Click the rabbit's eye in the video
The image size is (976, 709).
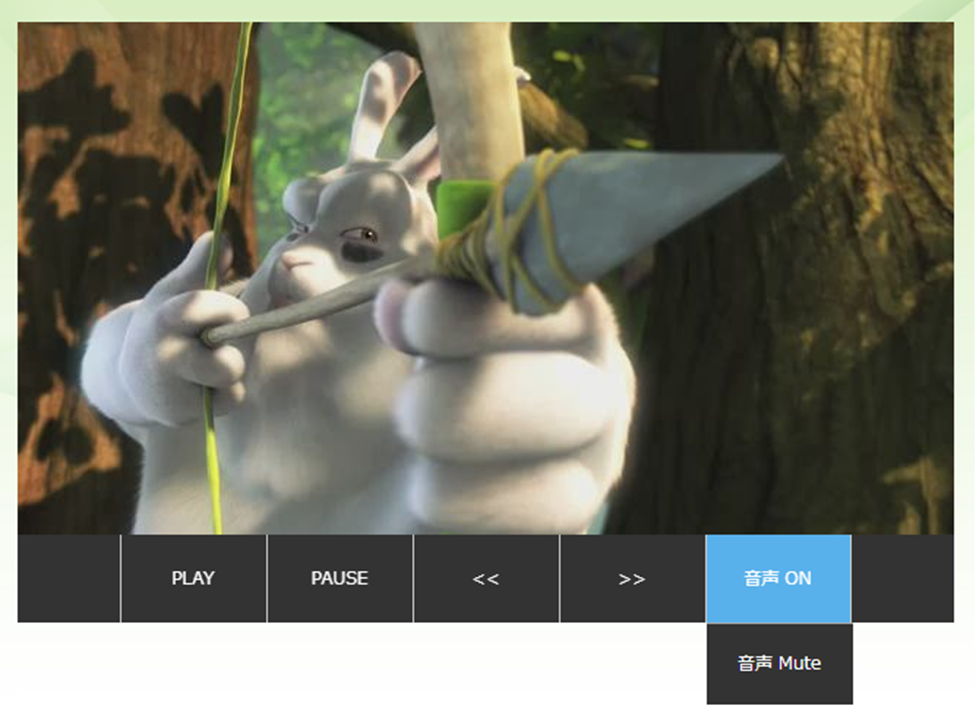pos(365,235)
